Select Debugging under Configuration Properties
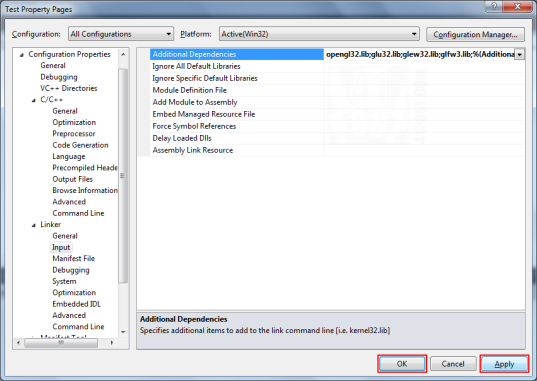Viewport: 537px width, 381px height. (59, 77)
